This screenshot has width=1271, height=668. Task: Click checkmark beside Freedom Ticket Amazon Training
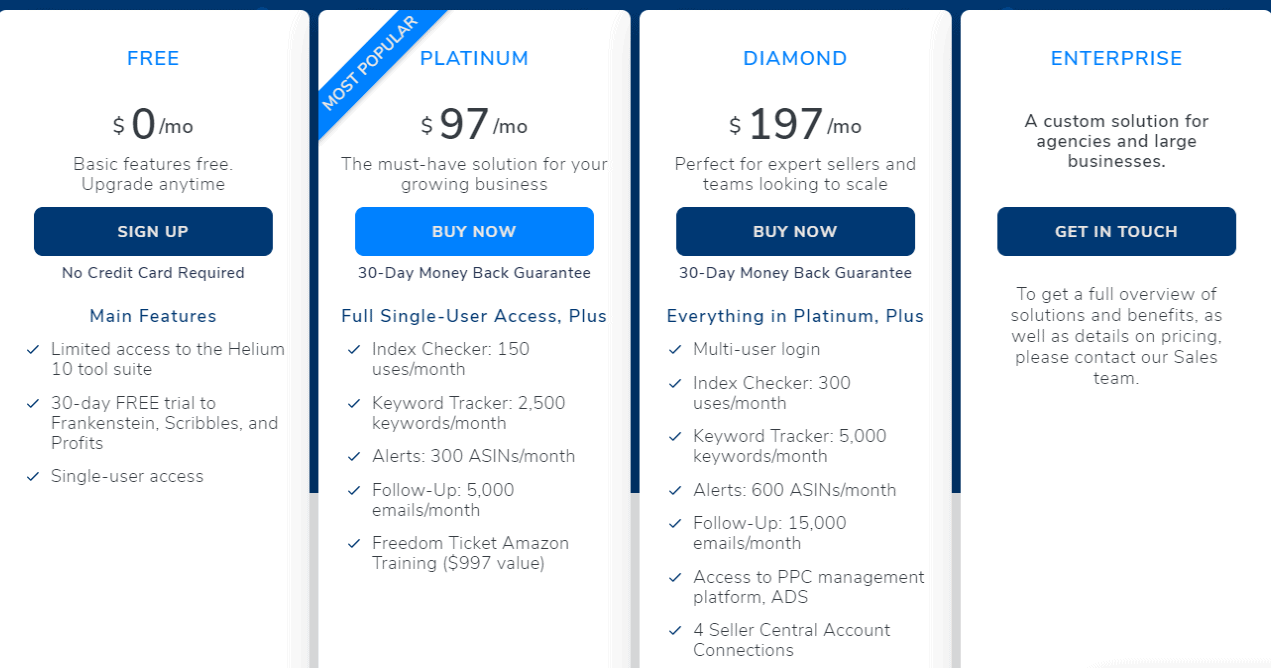pos(354,543)
